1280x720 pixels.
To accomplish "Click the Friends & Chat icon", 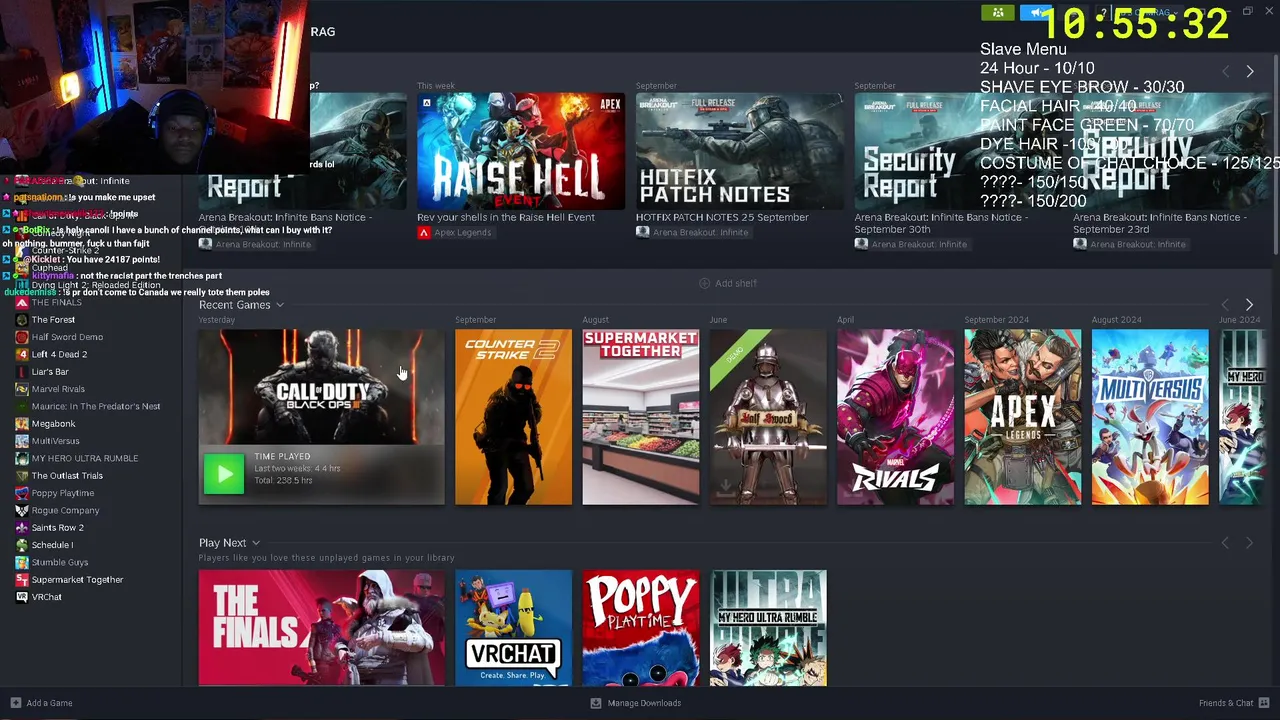I will pyautogui.click(x=1265, y=703).
